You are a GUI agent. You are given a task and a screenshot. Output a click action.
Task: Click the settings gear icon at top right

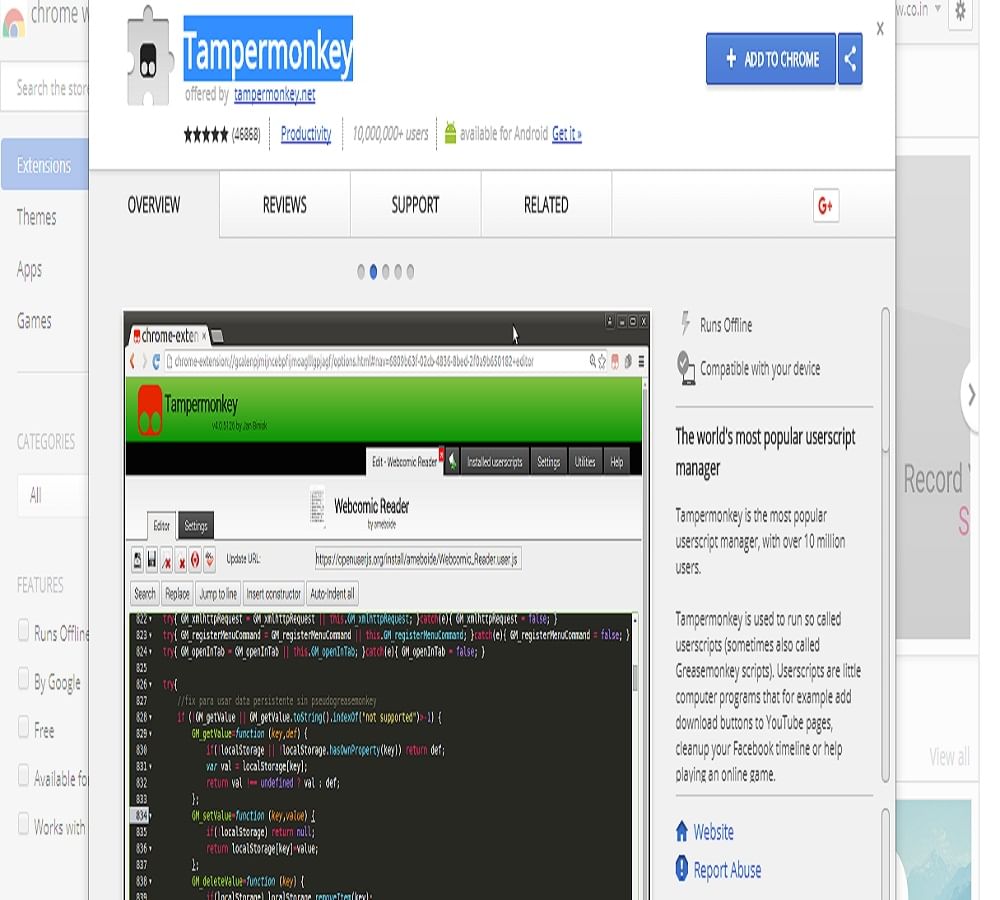click(961, 11)
